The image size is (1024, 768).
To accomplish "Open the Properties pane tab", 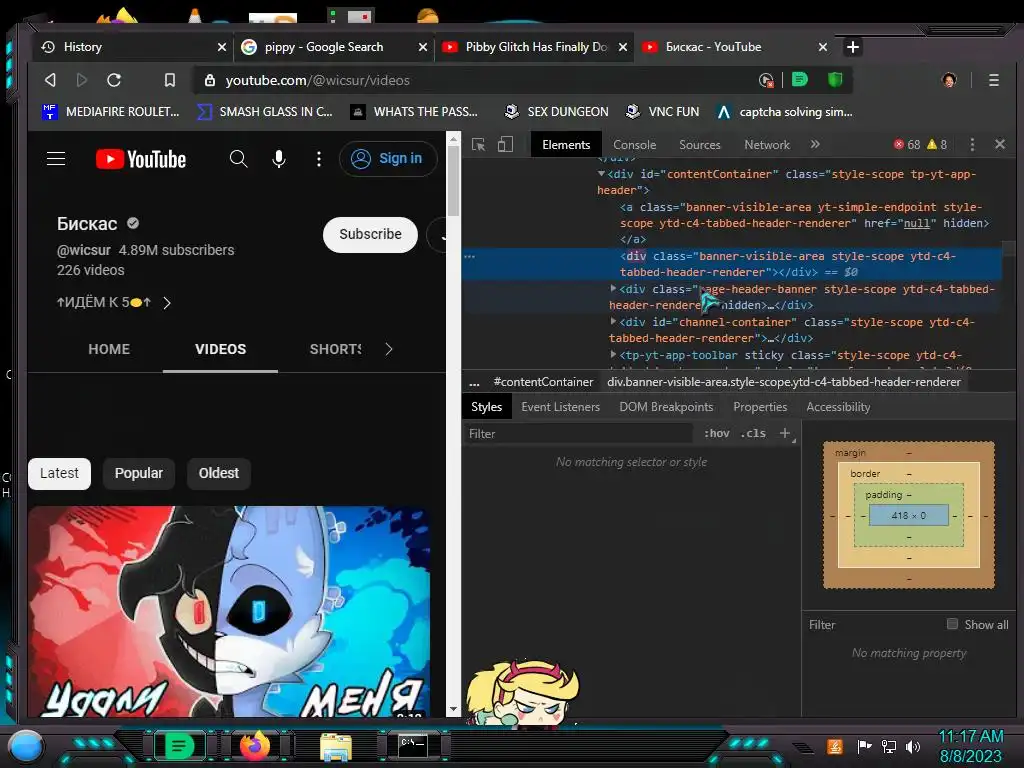I will coord(760,407).
